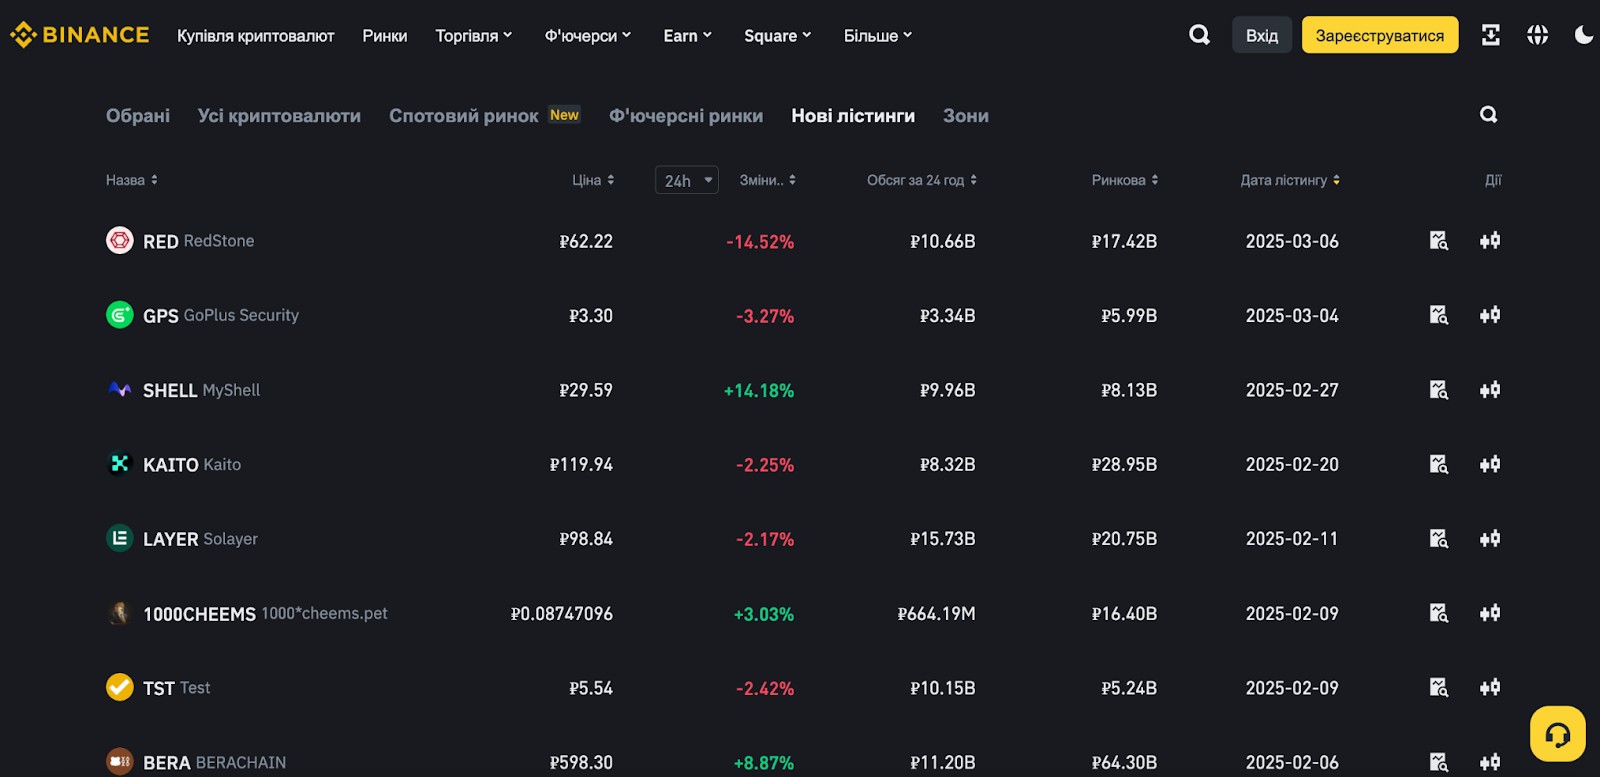Viewport: 1600px width, 777px height.
Task: Switch to Зони tab
Action: point(966,116)
